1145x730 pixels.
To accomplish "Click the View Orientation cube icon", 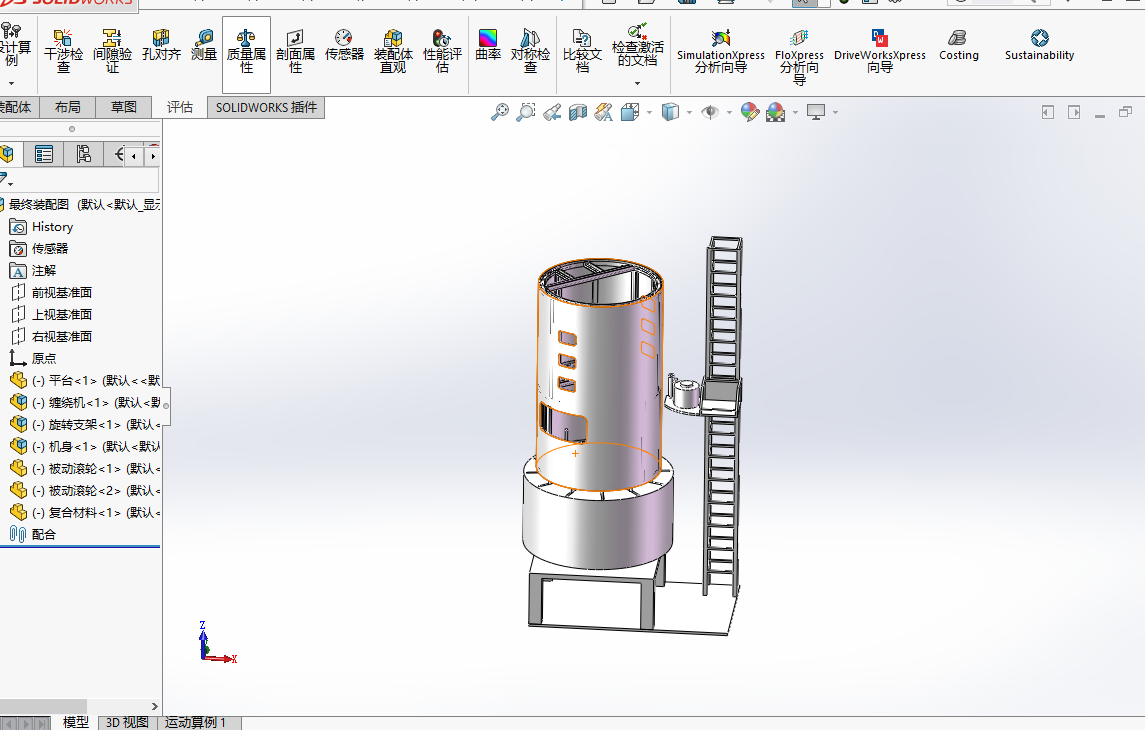I will (629, 112).
